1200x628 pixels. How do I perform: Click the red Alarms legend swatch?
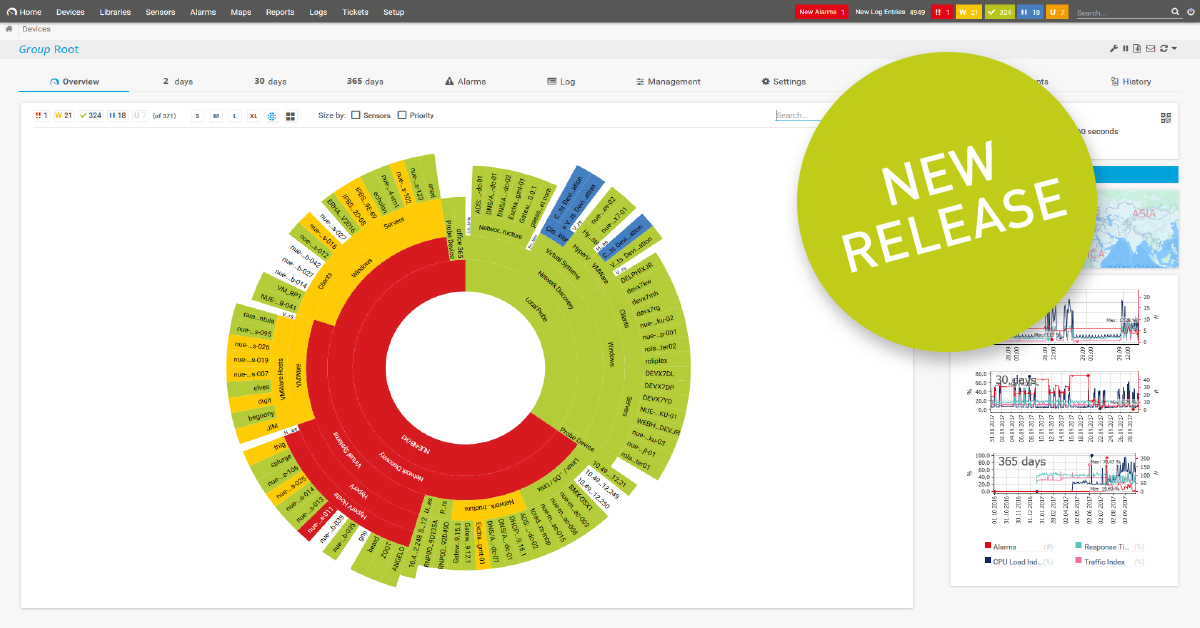point(986,546)
